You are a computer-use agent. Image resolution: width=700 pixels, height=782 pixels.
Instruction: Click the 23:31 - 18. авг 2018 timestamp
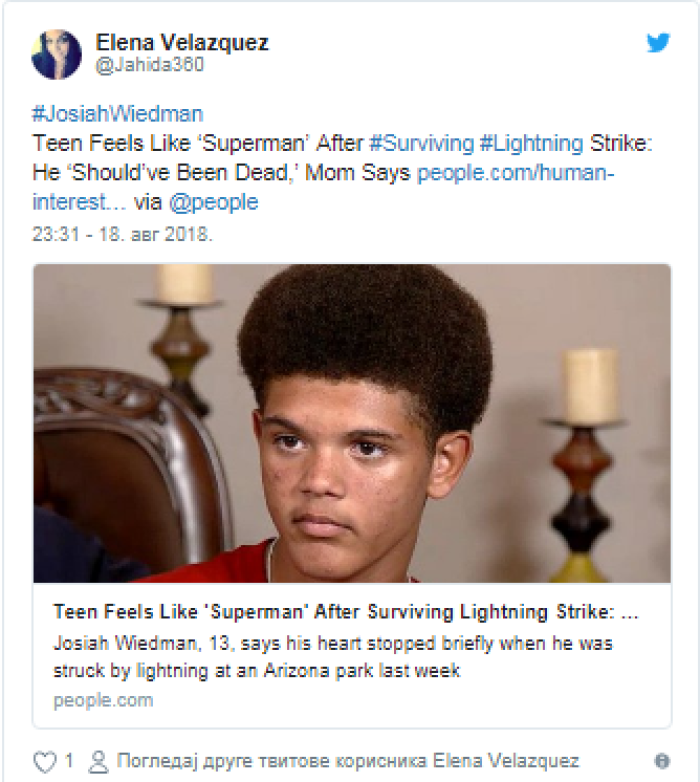click(123, 234)
